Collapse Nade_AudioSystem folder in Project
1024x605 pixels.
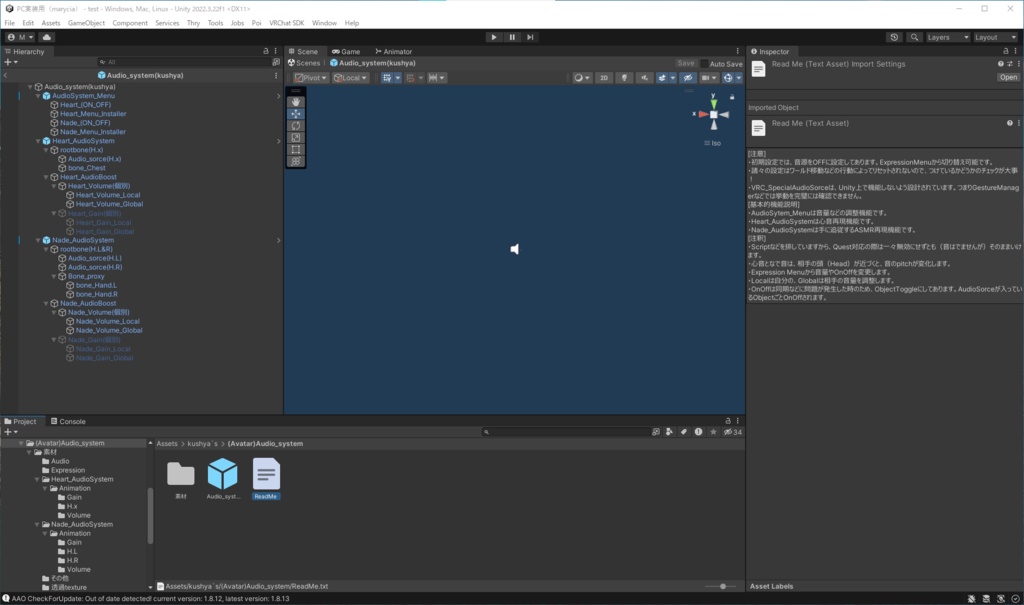[x=37, y=525]
